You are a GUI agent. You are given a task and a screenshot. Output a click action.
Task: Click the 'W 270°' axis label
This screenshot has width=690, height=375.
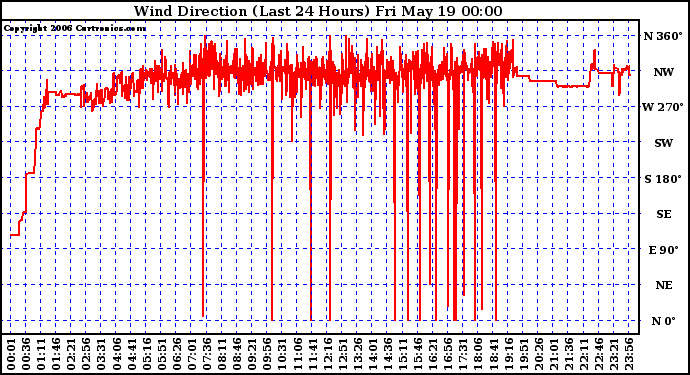click(x=663, y=107)
